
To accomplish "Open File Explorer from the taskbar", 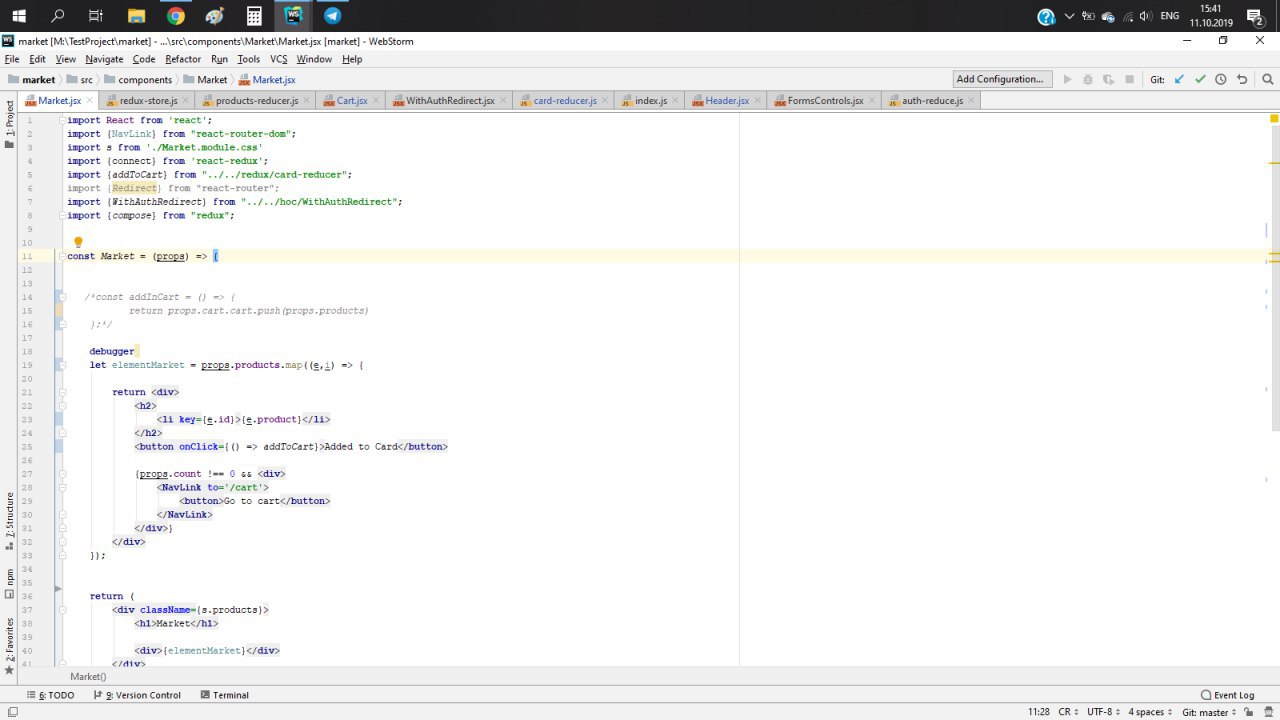I will (x=137, y=16).
